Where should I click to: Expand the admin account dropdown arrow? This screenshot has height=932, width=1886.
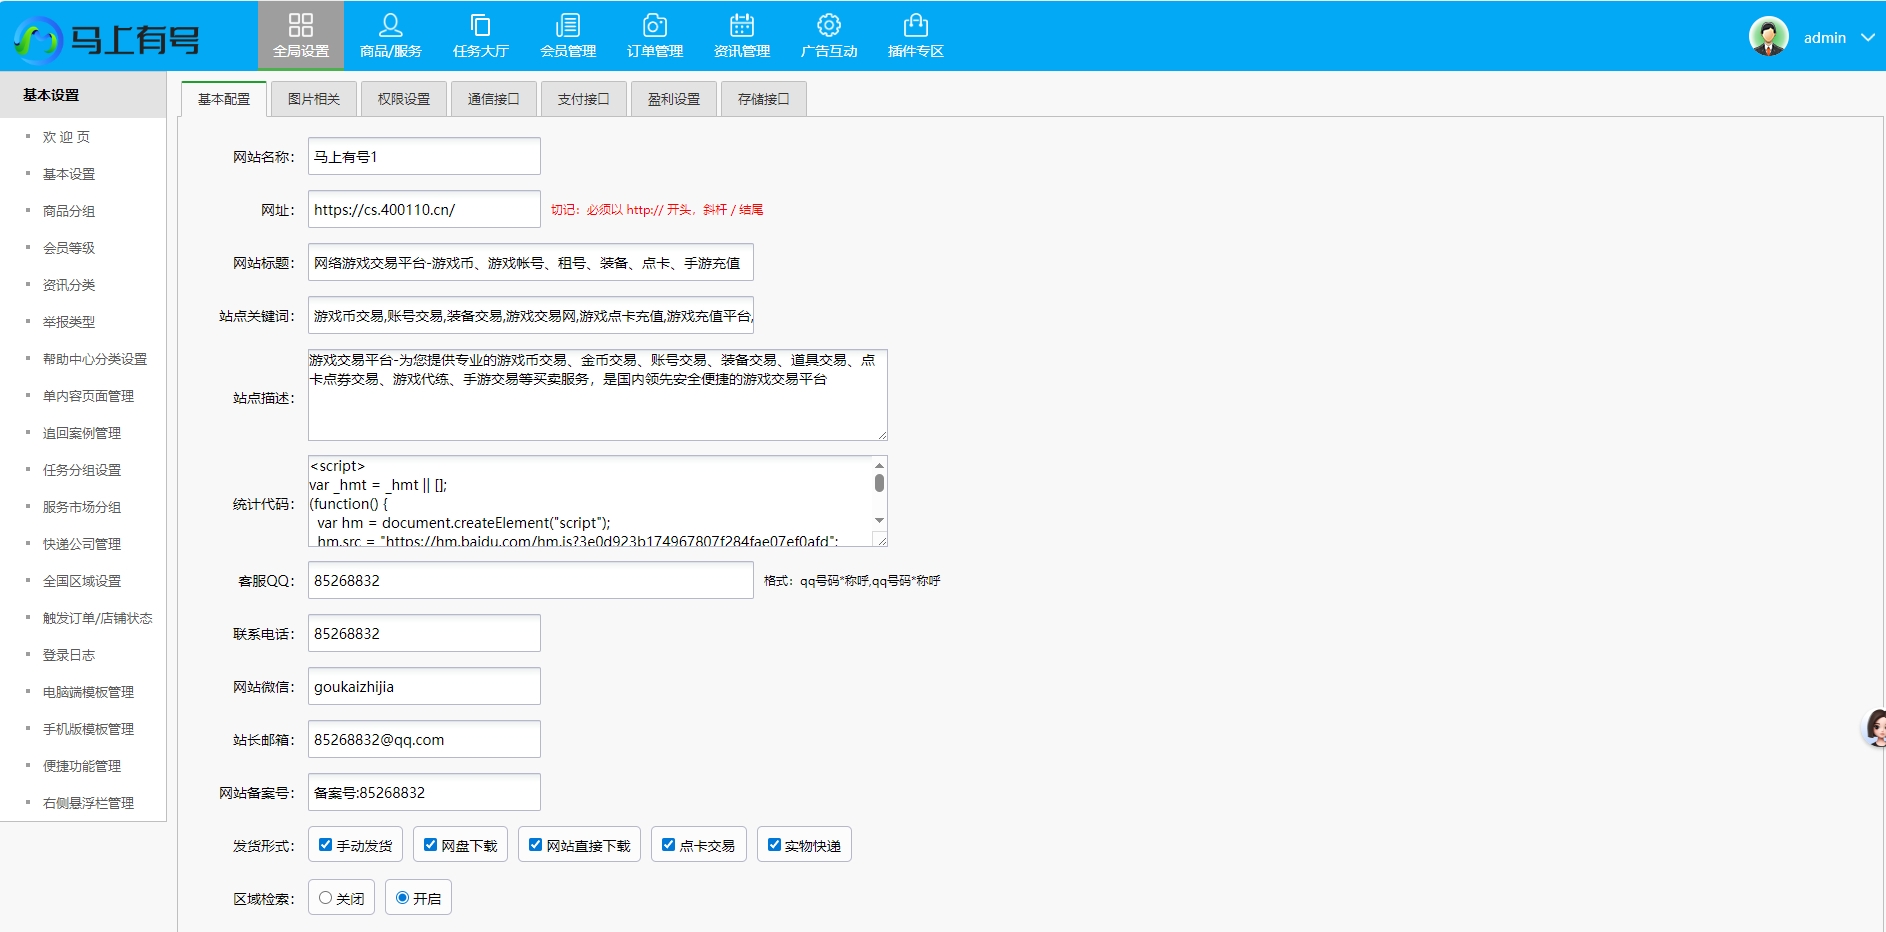1867,38
